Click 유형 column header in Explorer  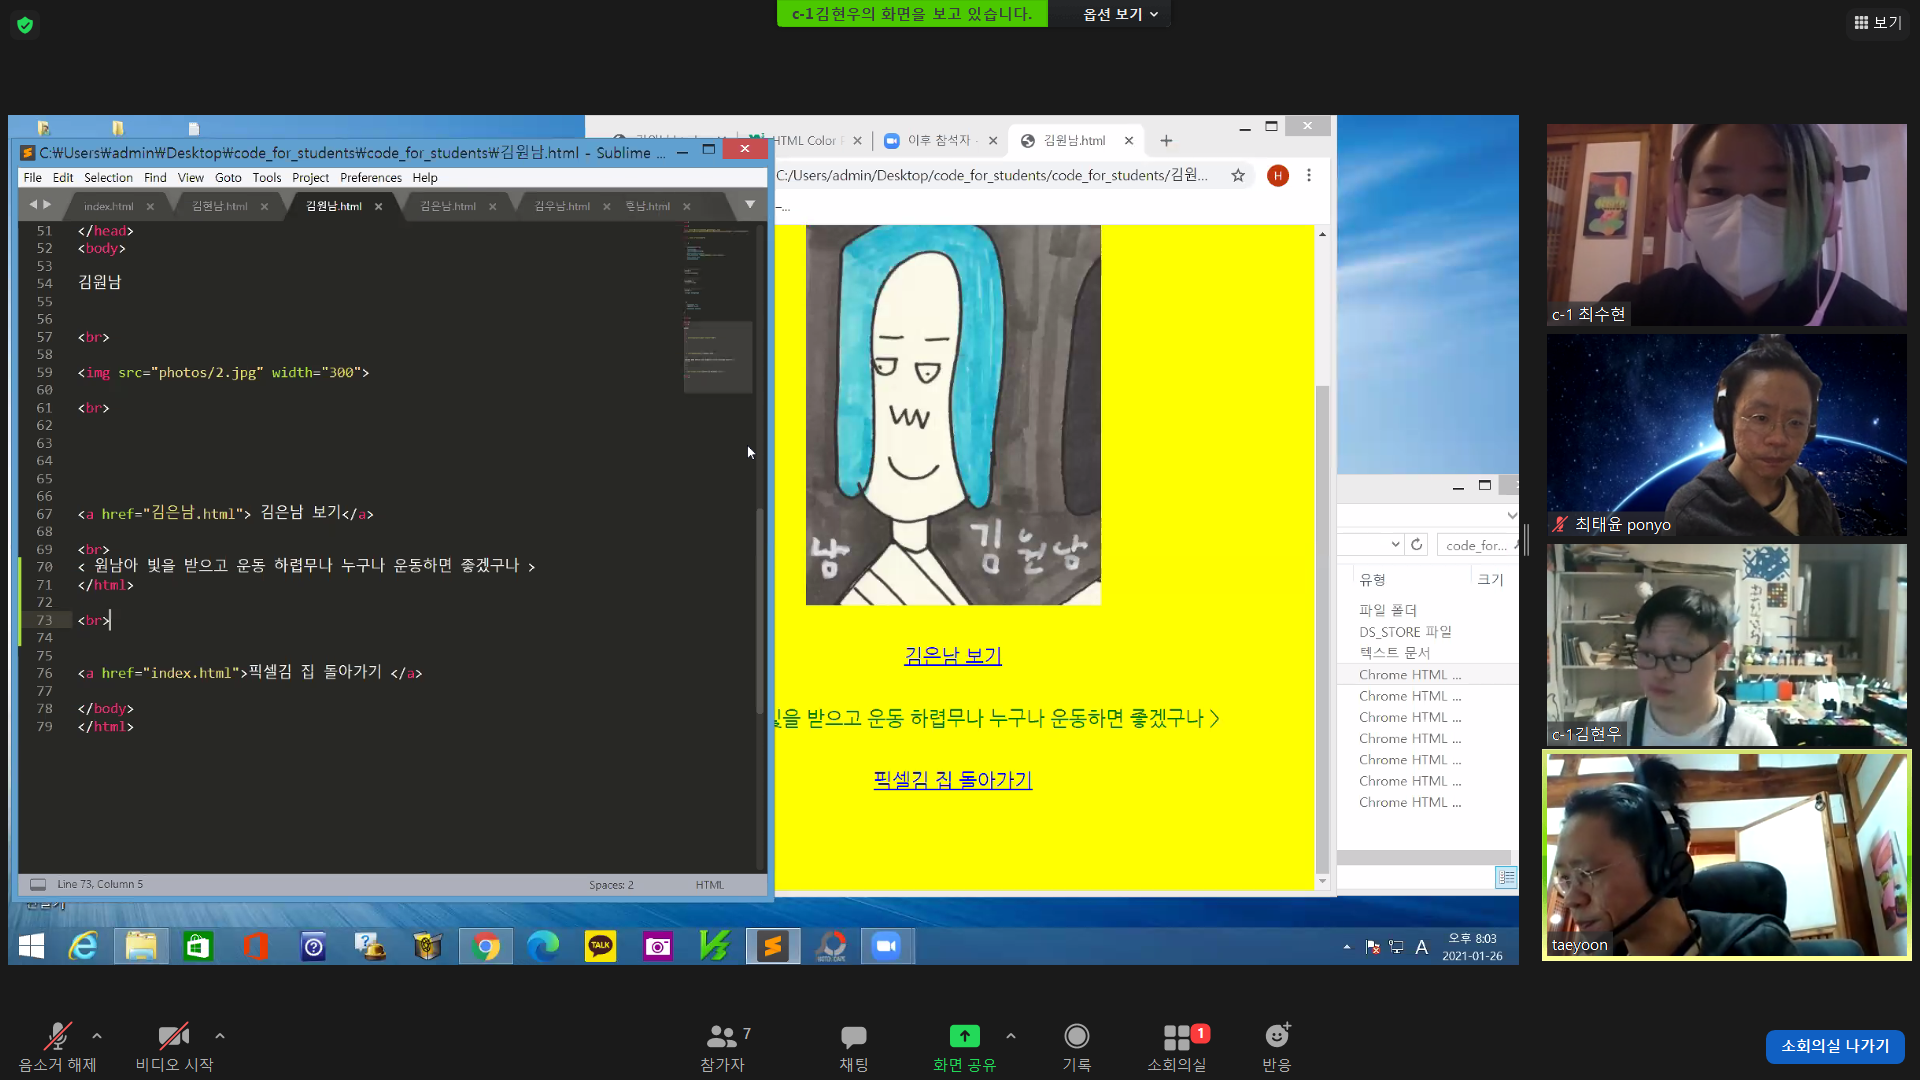click(x=1372, y=579)
